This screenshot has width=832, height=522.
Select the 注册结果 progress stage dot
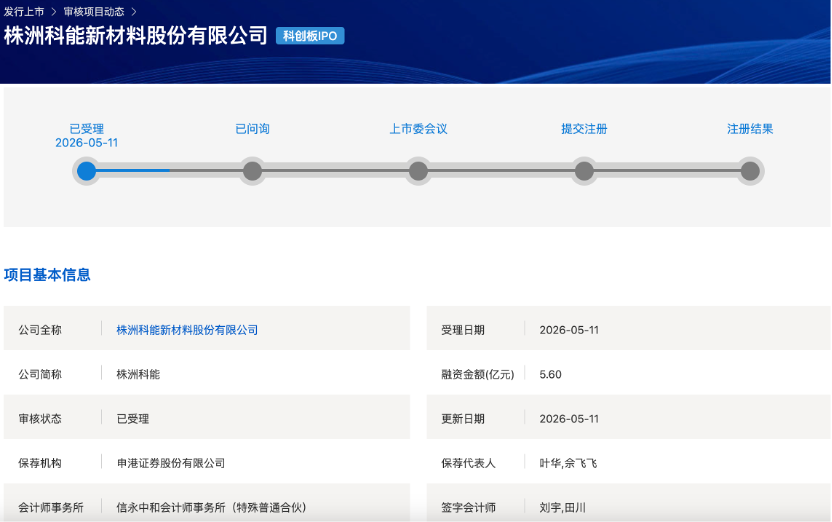(x=750, y=171)
